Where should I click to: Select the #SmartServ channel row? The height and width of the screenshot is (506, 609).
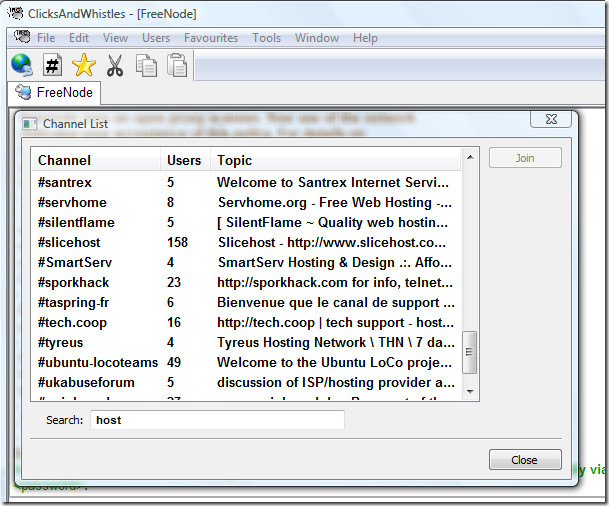click(x=247, y=263)
